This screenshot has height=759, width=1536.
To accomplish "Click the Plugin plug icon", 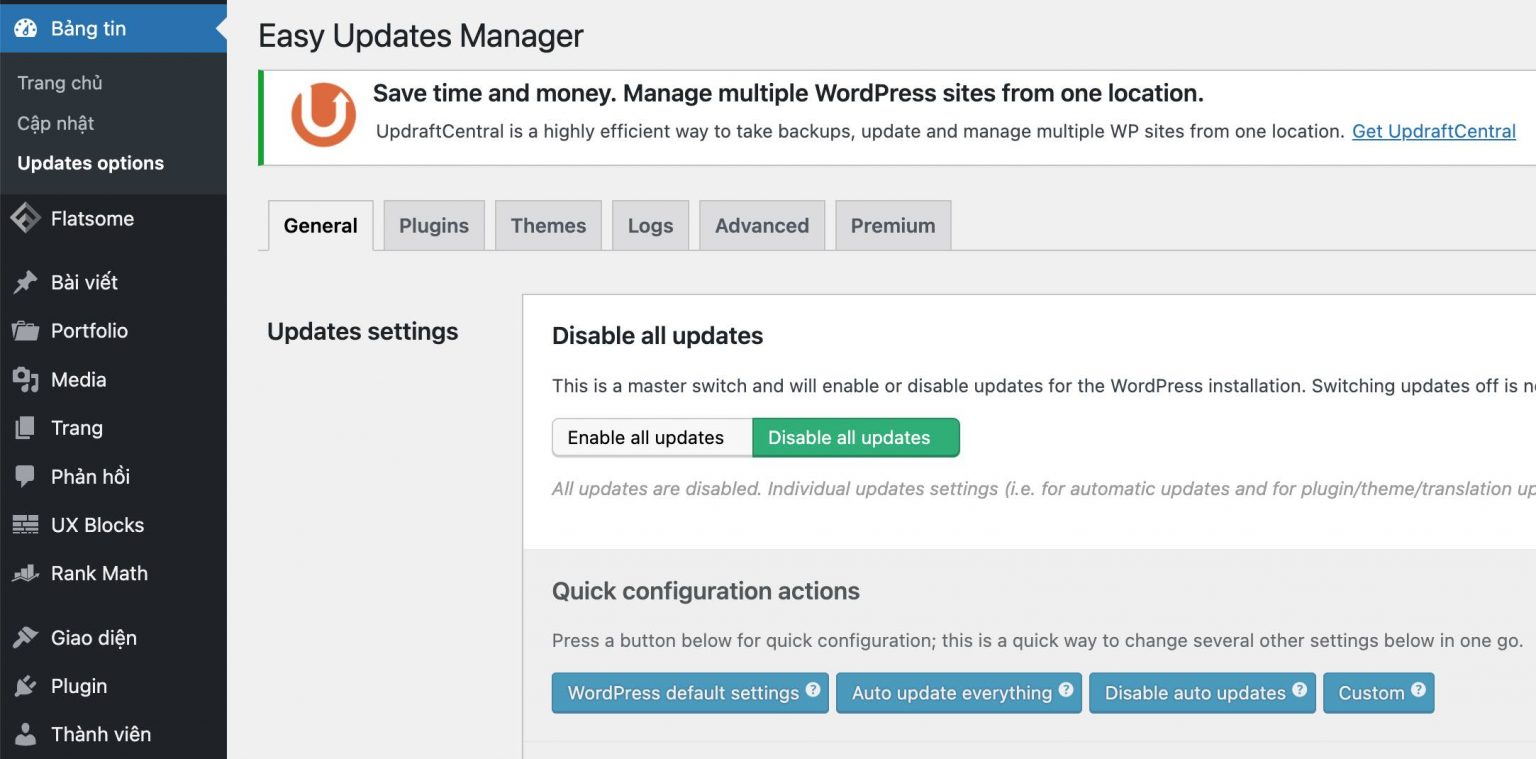I will (25, 686).
